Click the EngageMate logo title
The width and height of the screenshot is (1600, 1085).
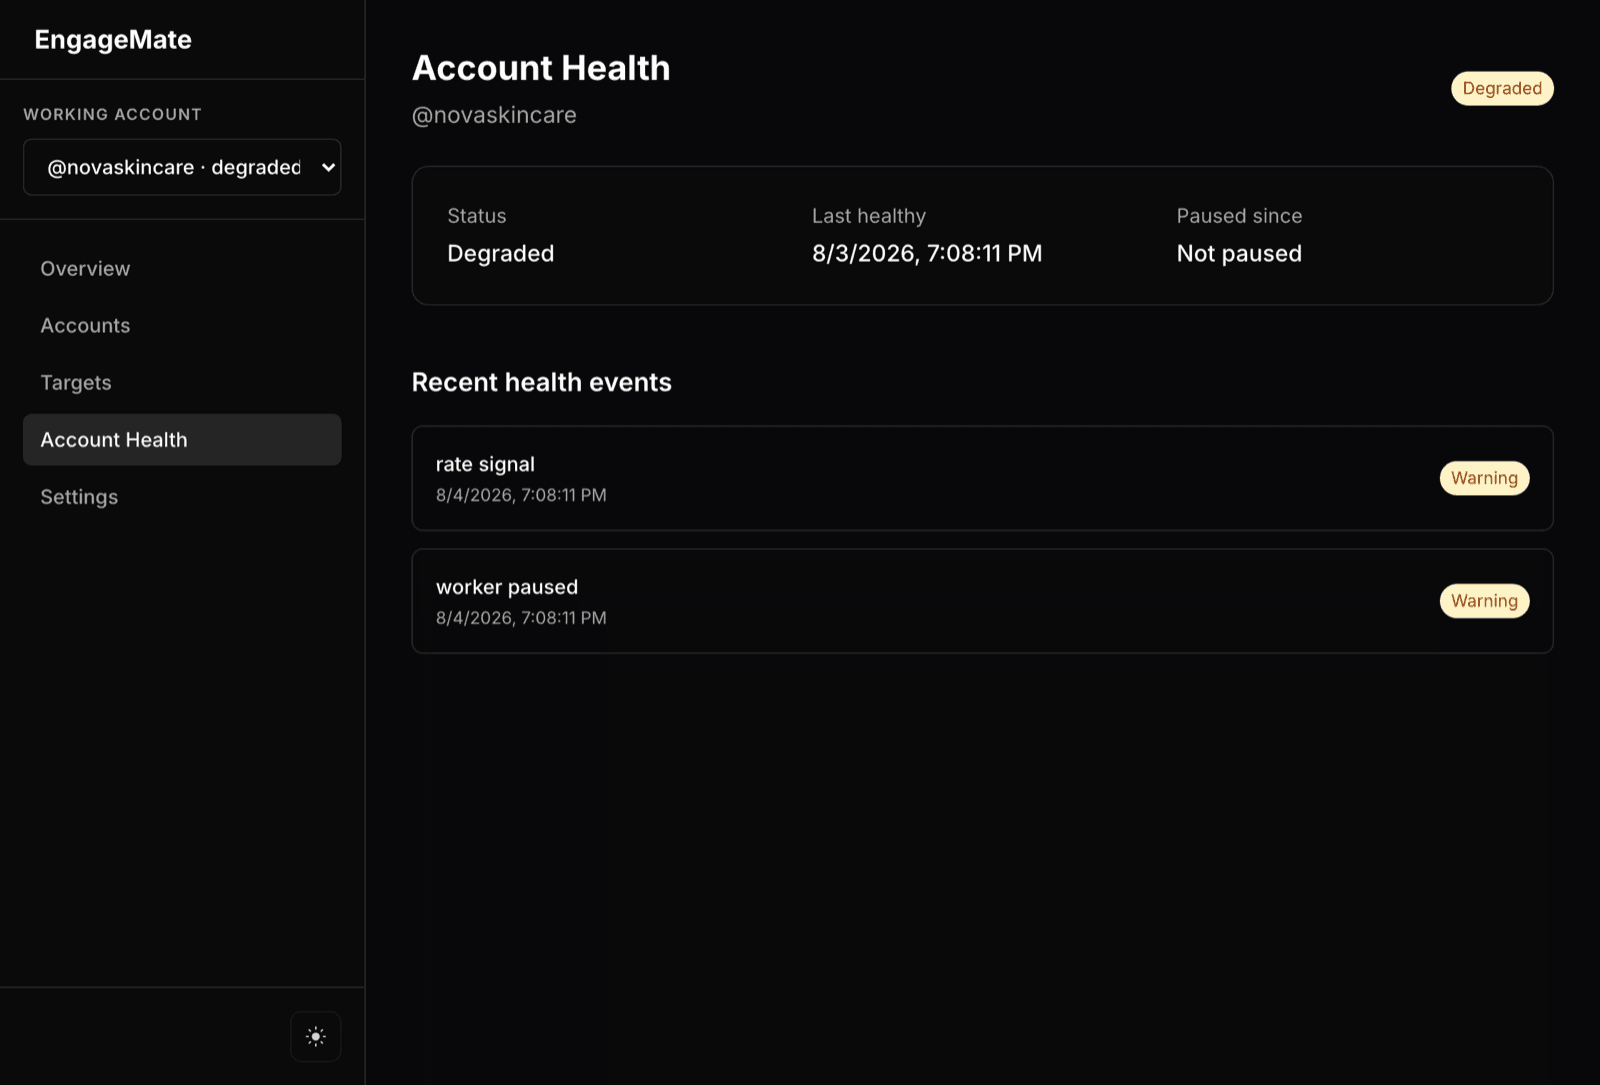113,40
